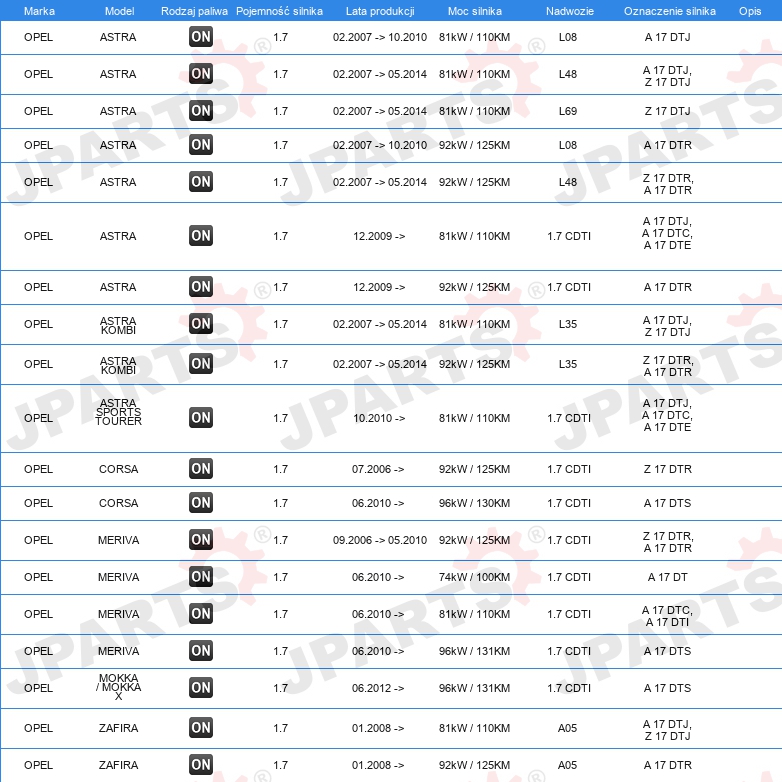Select the ON fuel badge in the Astra L48 81kW row
The width and height of the screenshot is (782, 782).
(201, 74)
